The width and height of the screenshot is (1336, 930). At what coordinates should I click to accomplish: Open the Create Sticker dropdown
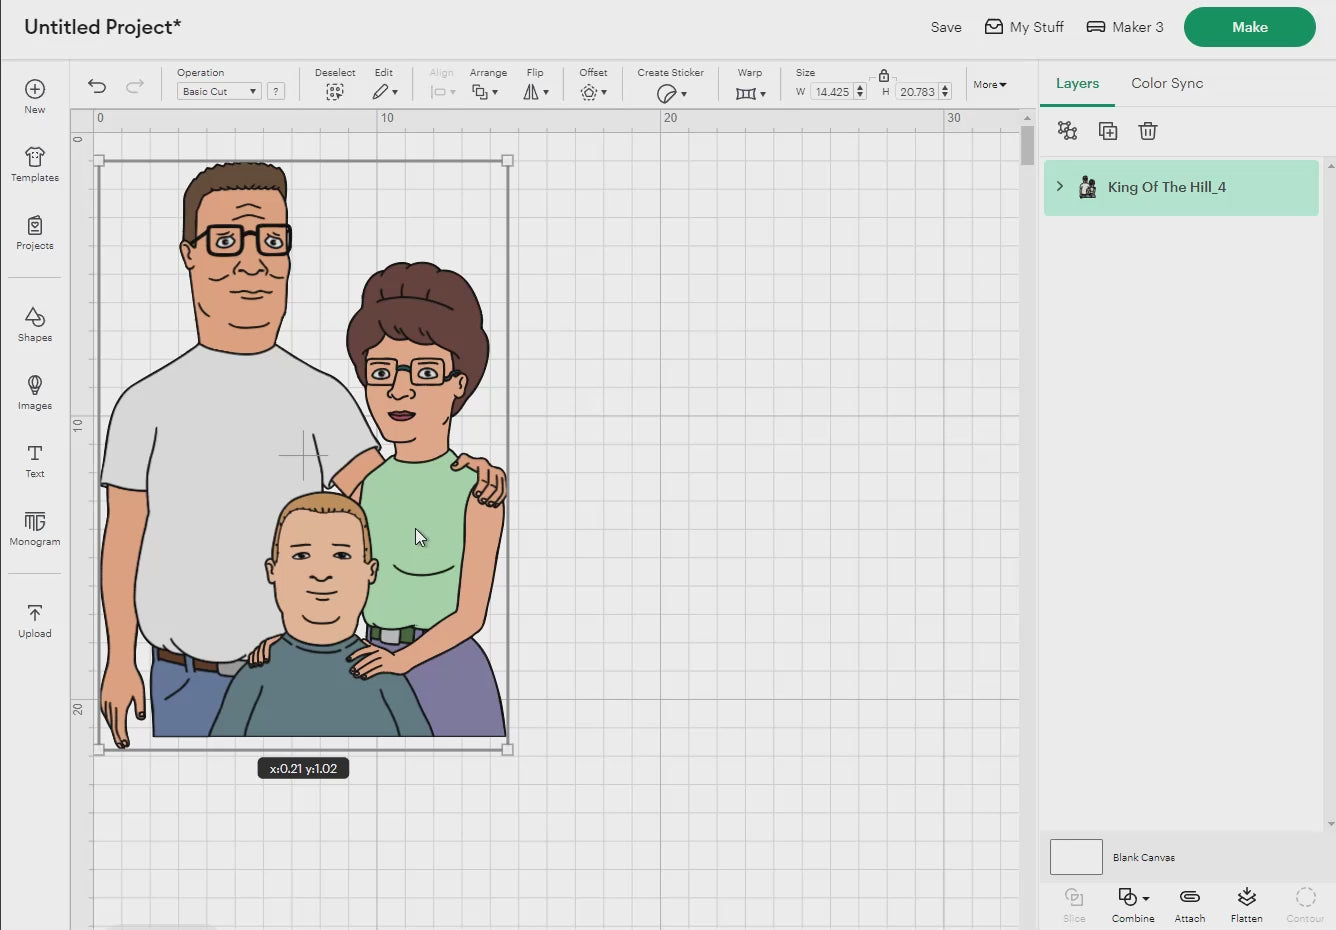(x=671, y=93)
